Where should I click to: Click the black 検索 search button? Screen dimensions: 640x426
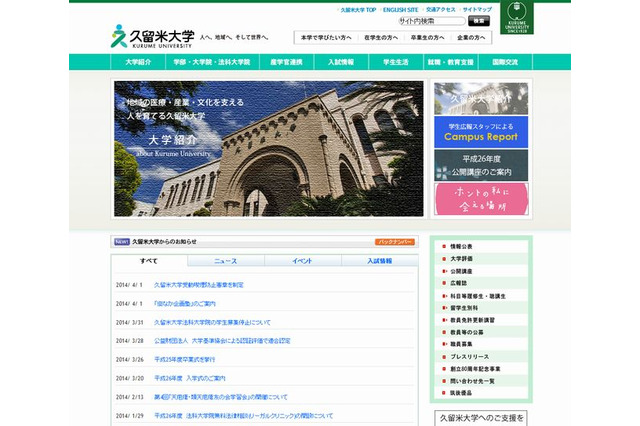click(x=479, y=21)
